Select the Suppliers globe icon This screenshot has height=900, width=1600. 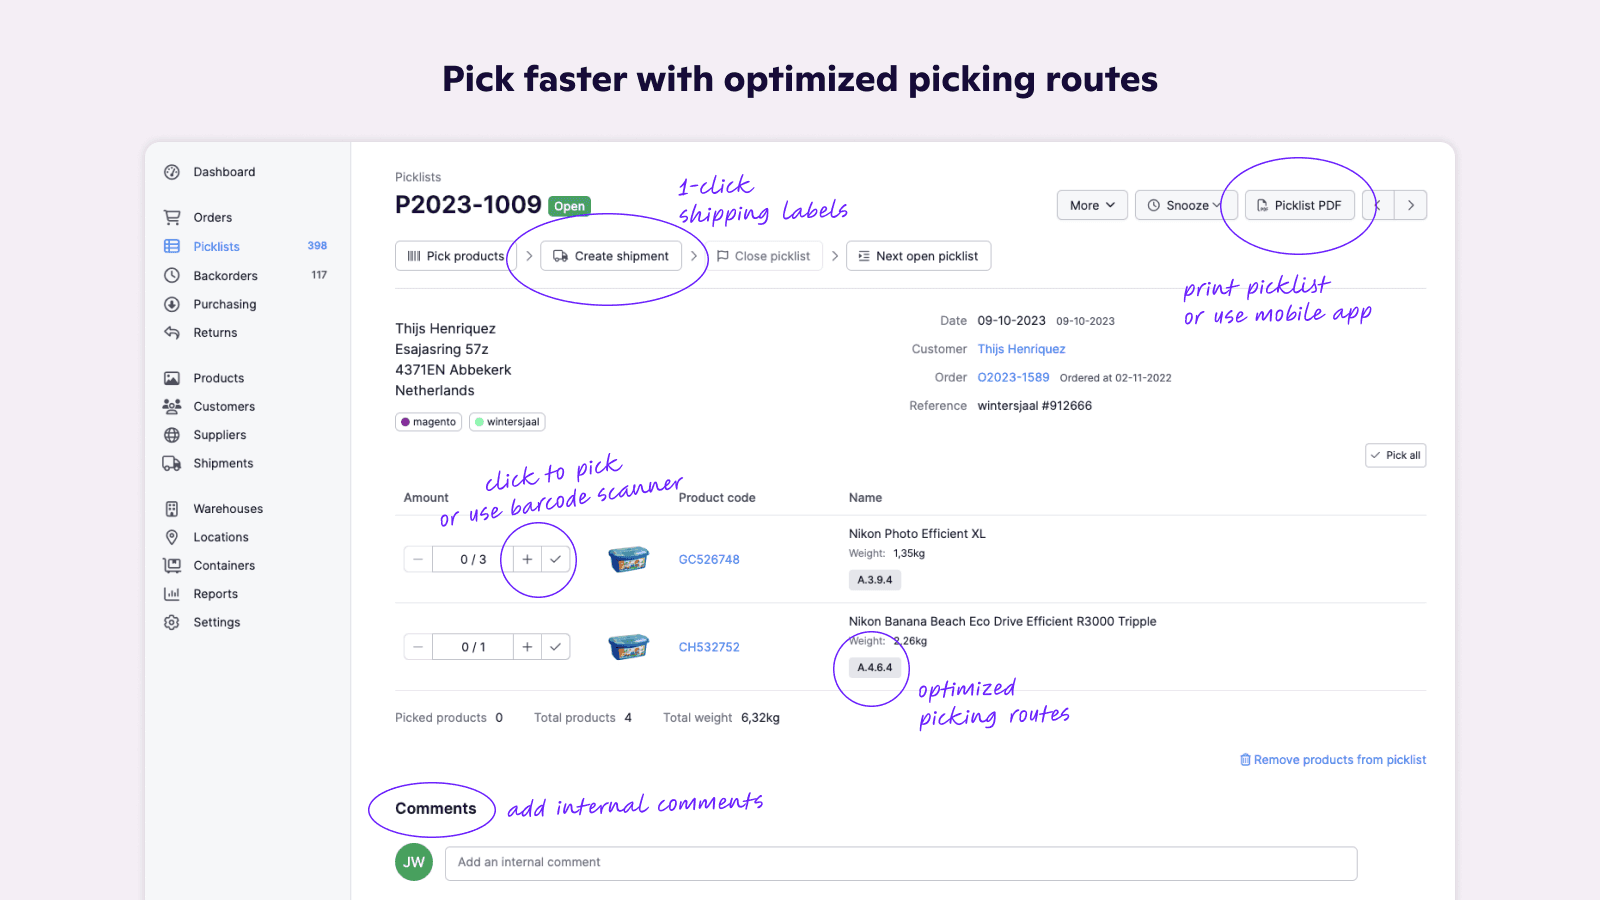coord(172,434)
